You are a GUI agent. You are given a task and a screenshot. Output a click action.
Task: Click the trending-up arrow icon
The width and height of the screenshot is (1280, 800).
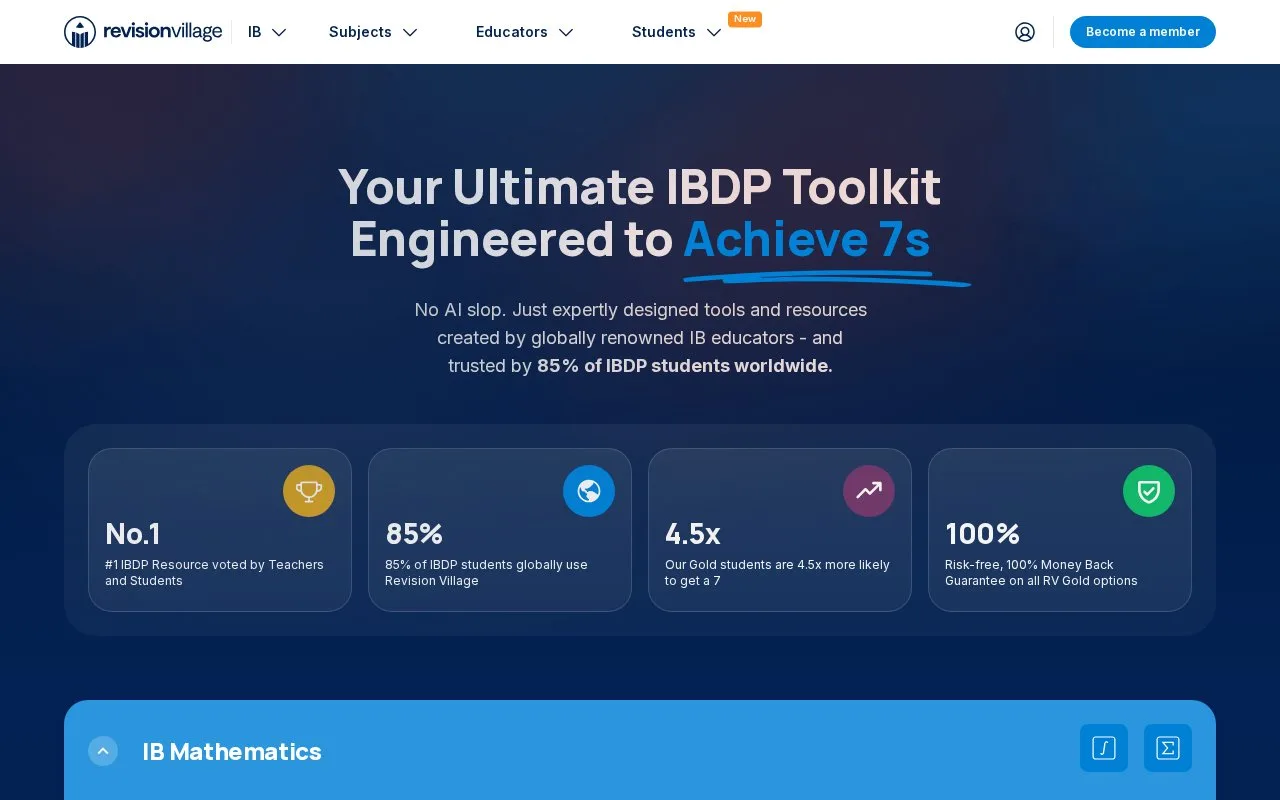pos(869,491)
